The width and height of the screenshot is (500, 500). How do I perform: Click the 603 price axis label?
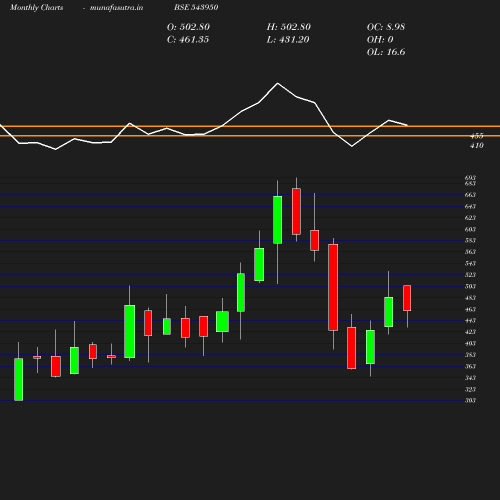click(x=470, y=229)
